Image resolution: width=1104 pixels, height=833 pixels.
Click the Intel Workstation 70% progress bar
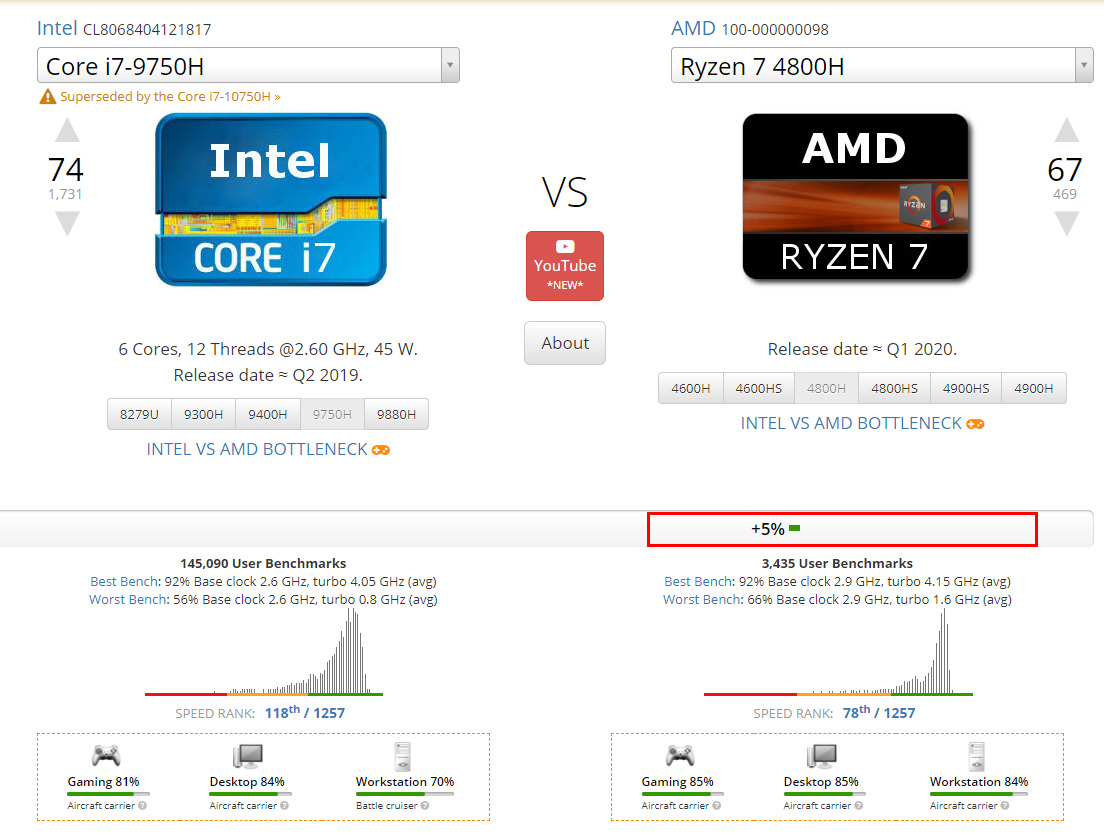click(x=405, y=794)
